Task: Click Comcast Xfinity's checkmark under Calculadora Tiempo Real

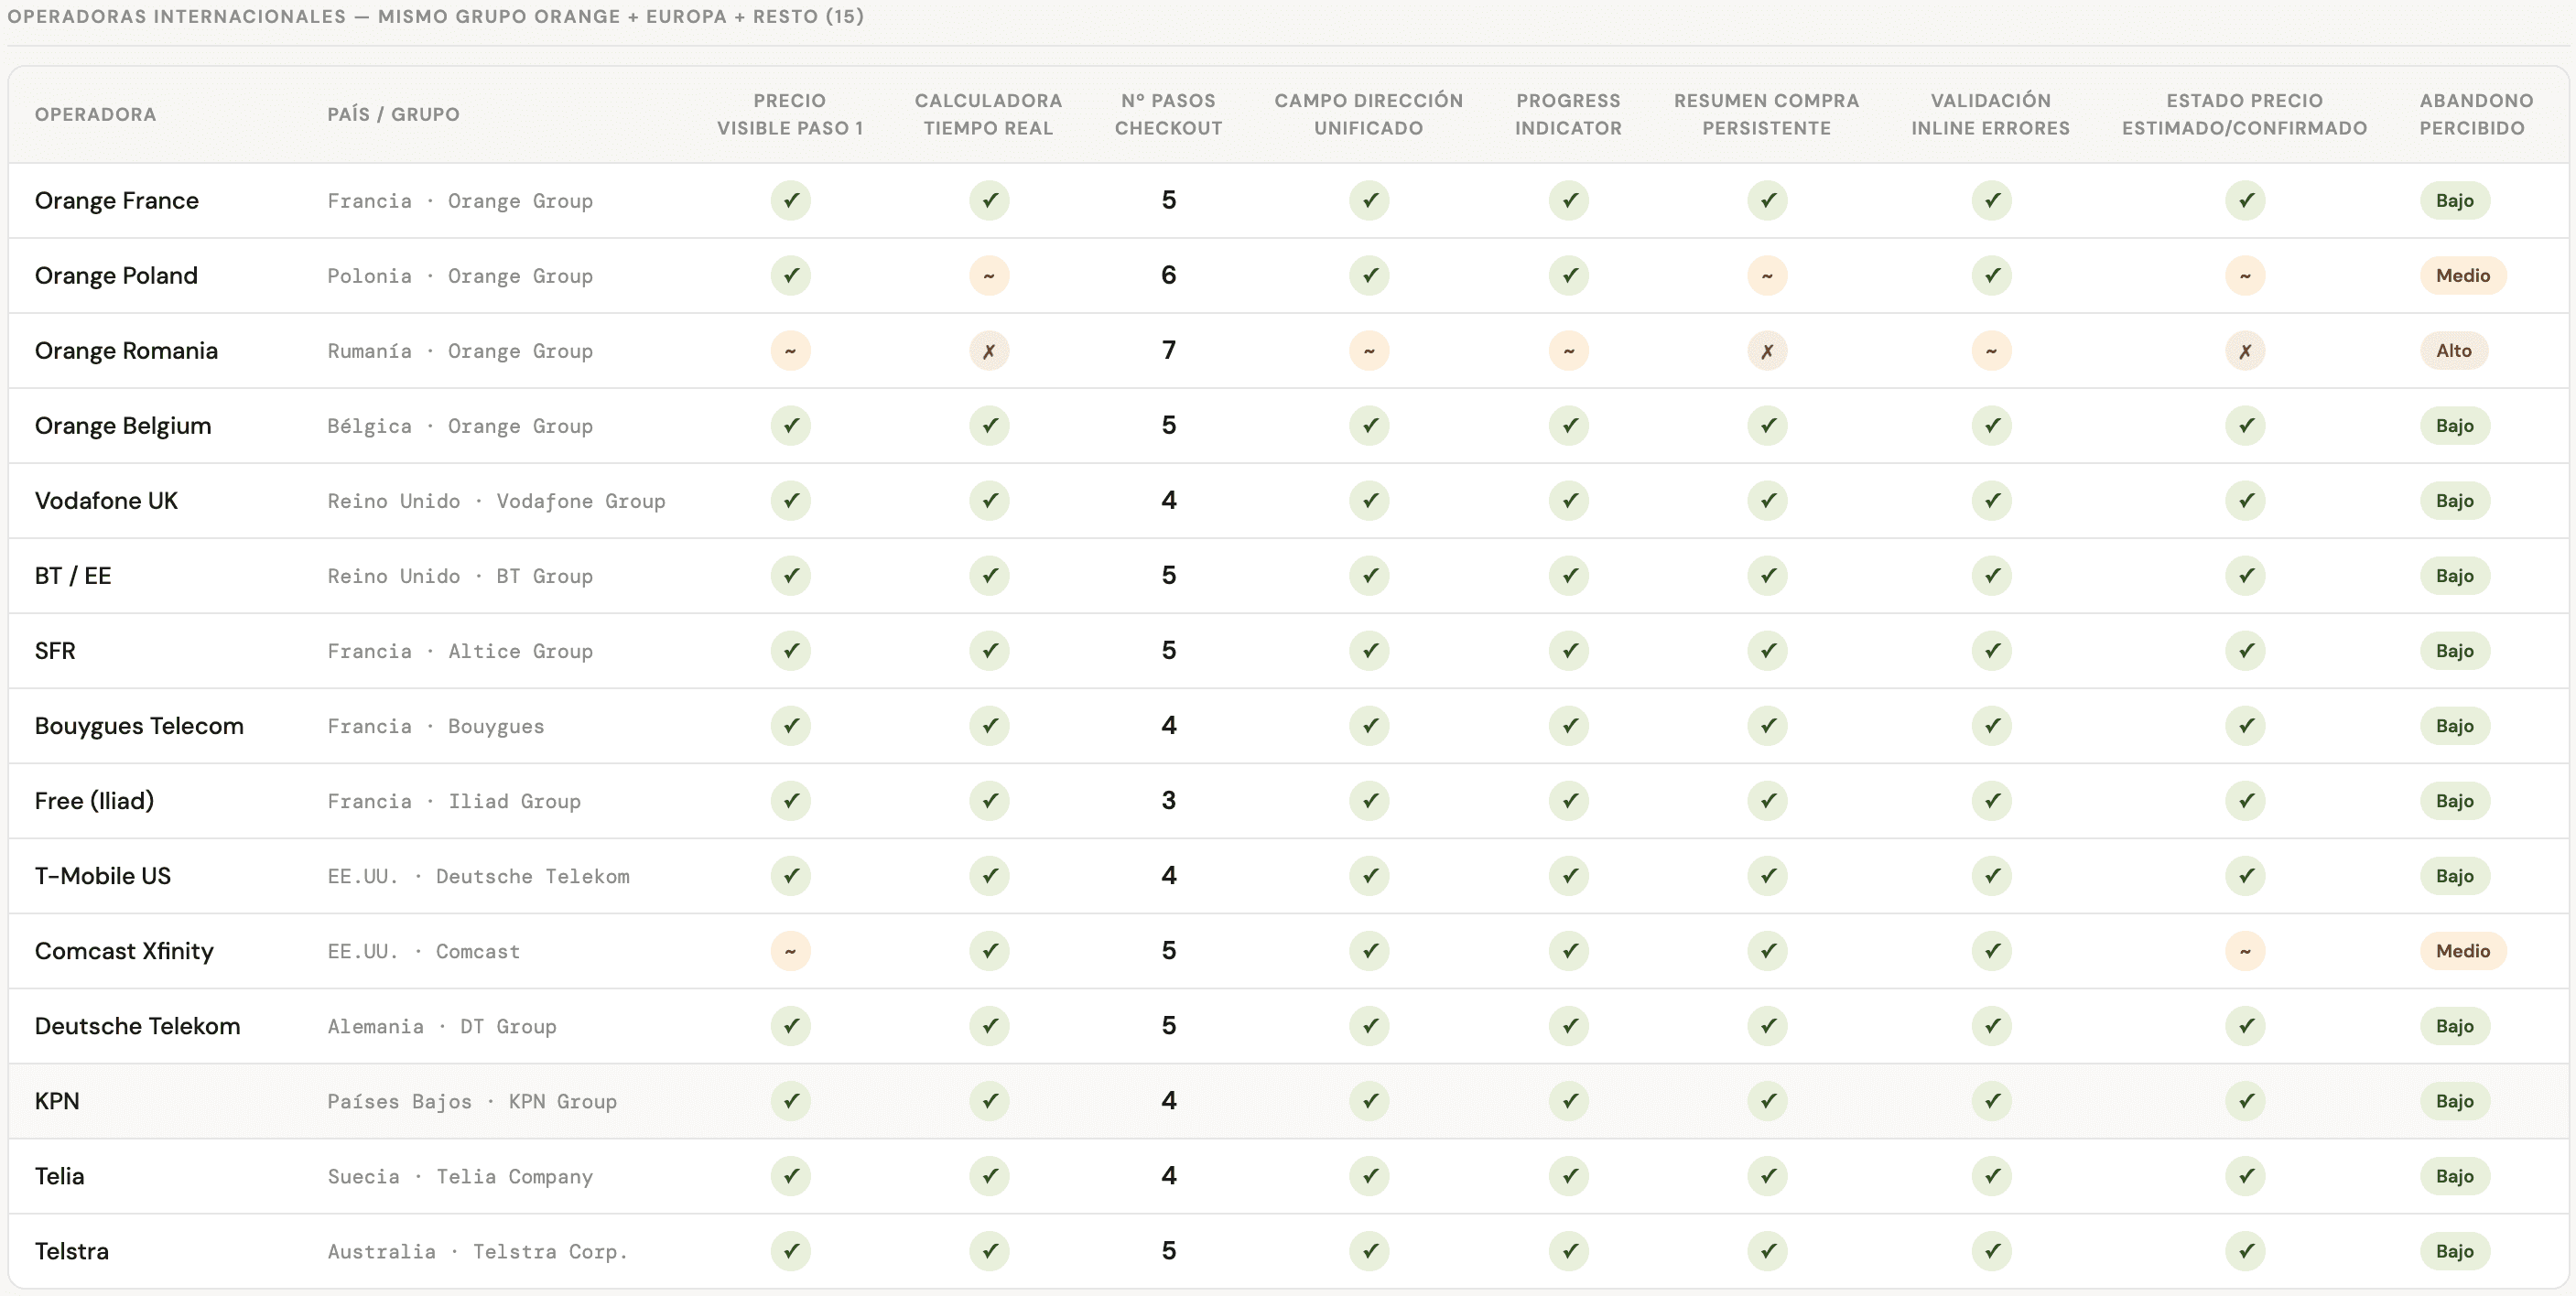Action: (x=989, y=950)
